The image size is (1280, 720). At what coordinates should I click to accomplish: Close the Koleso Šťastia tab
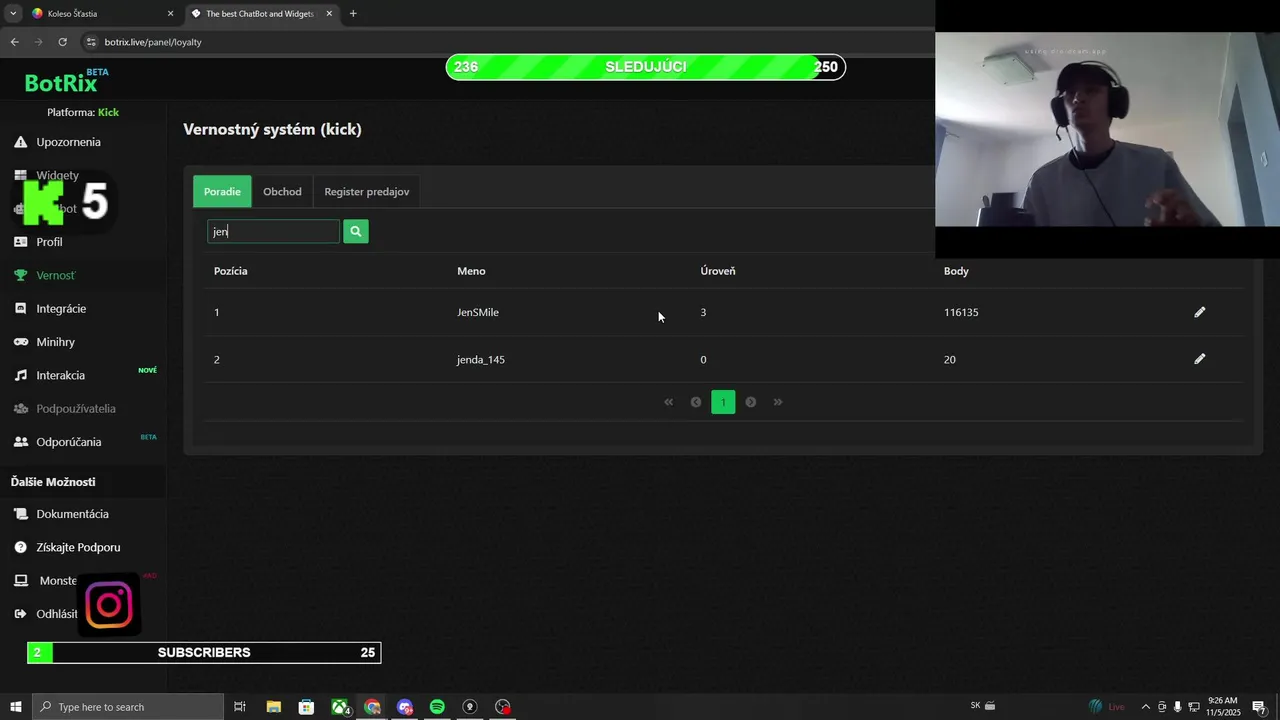[170, 14]
